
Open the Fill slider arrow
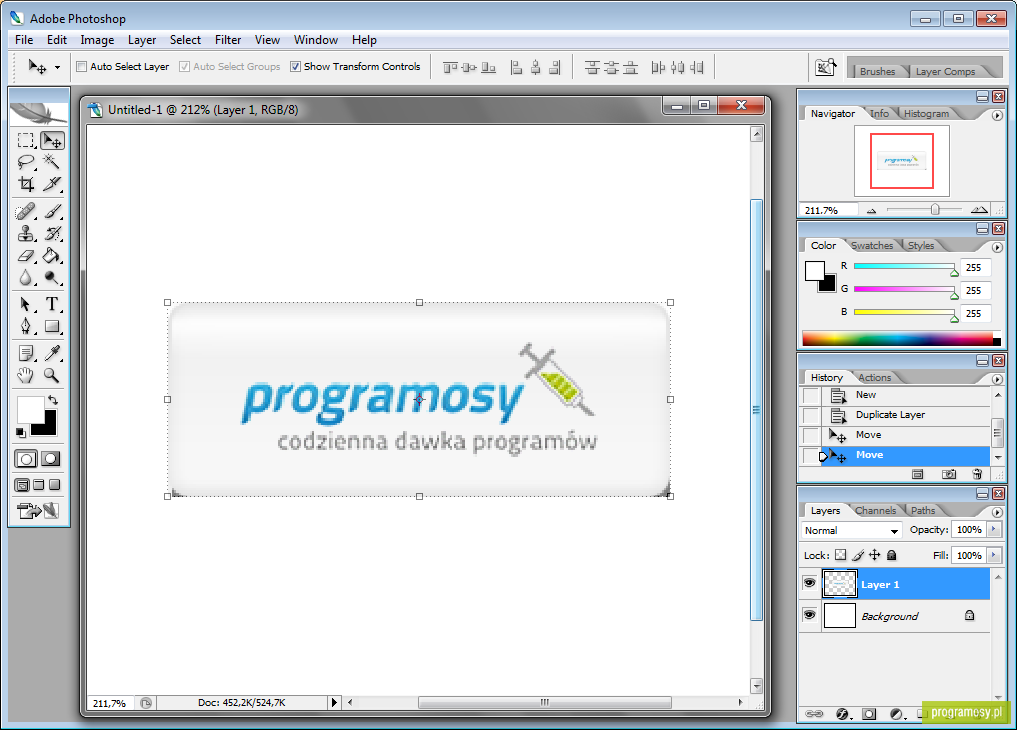point(994,555)
